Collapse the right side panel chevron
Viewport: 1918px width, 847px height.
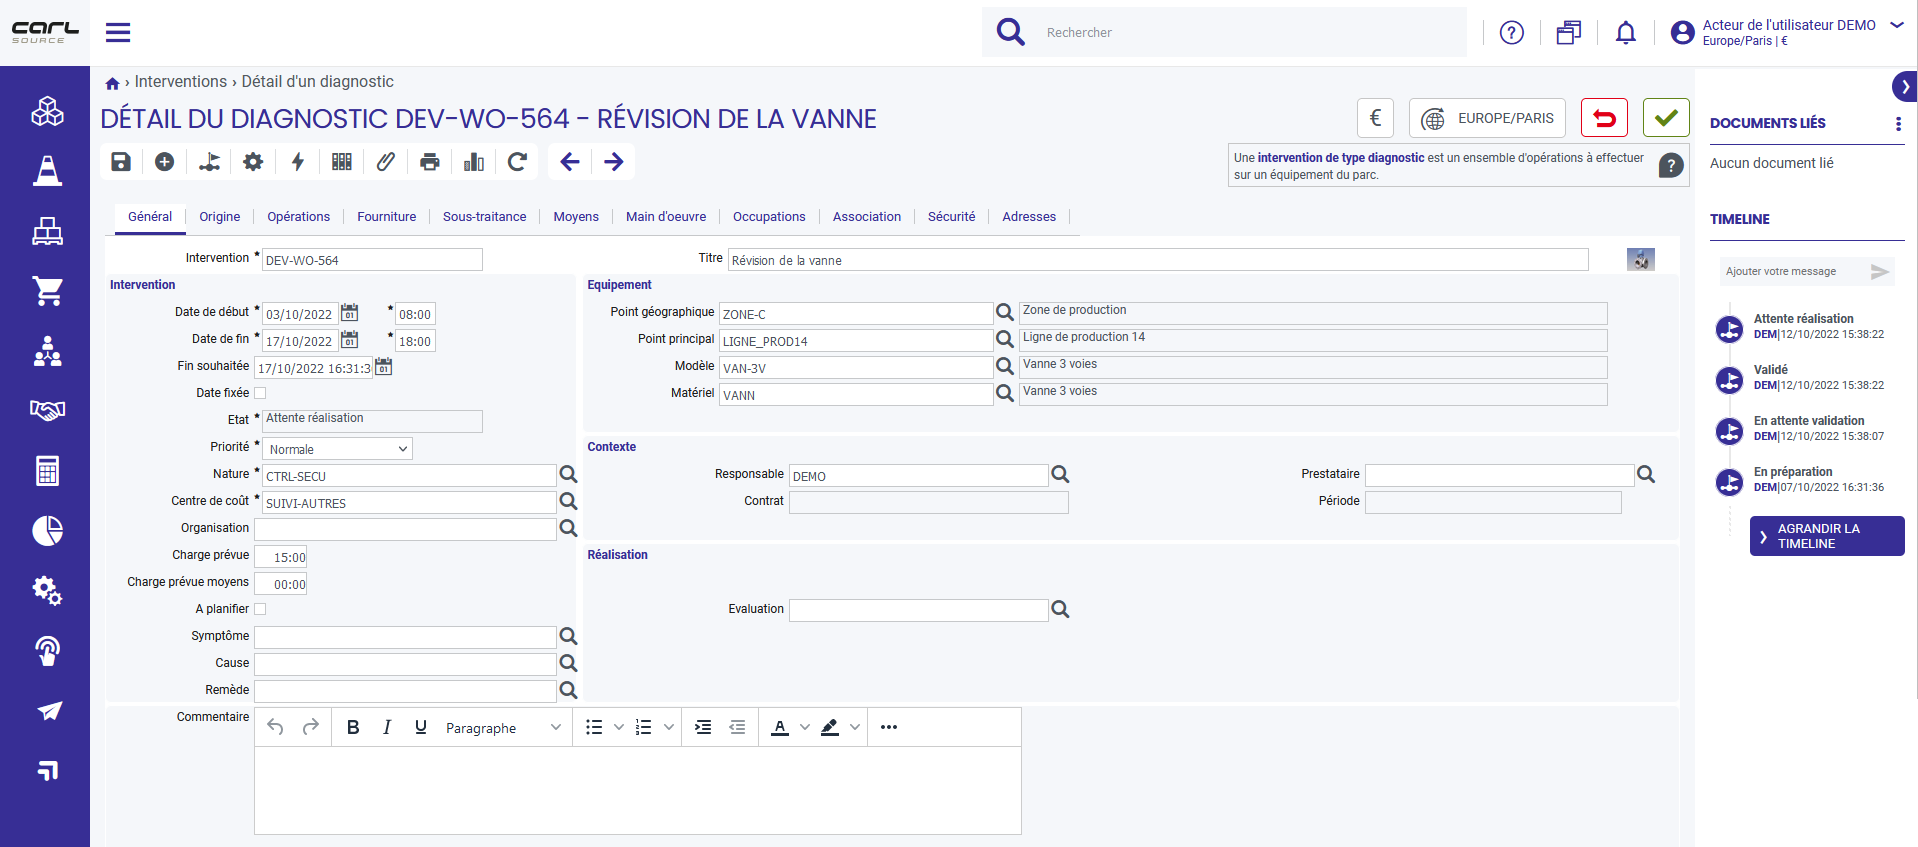(1905, 87)
